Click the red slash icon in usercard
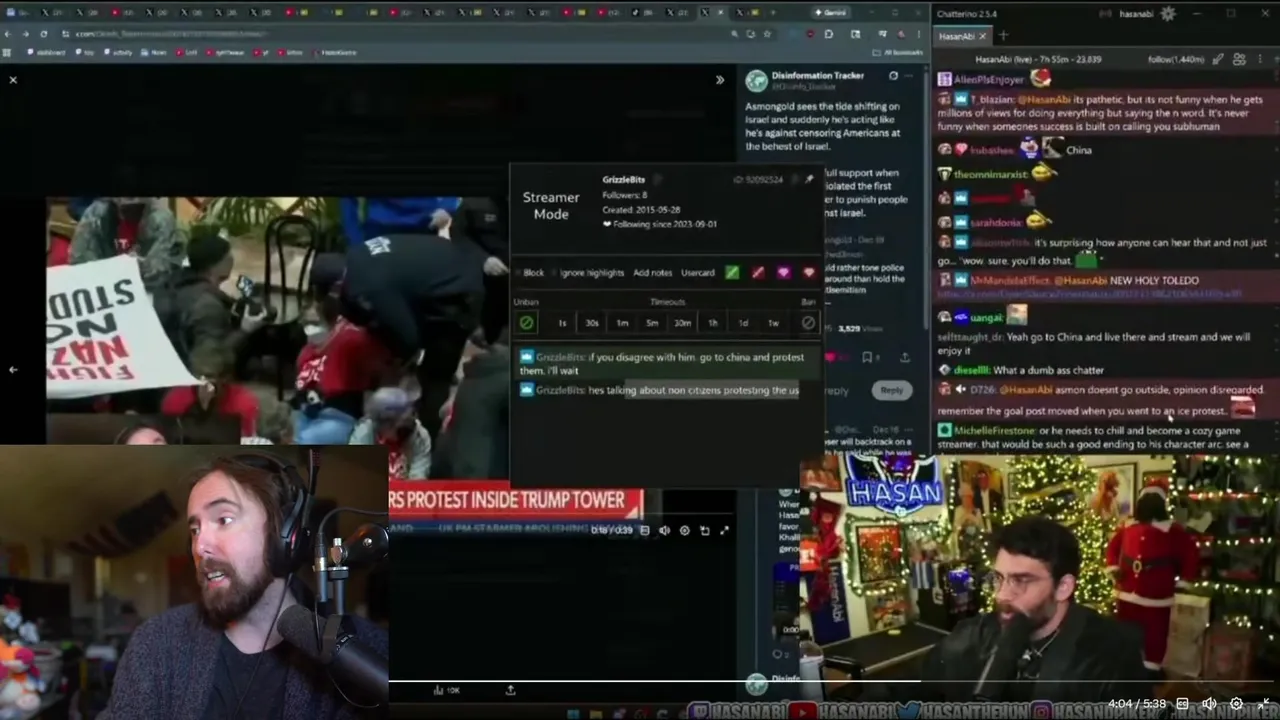 pyautogui.click(x=758, y=272)
